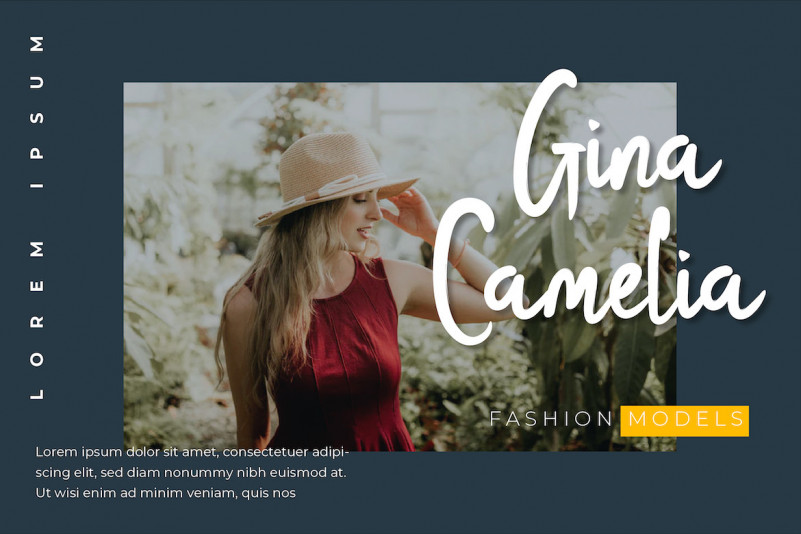Select the vertical LOREM text
The width and height of the screenshot is (801, 534).
(37, 320)
